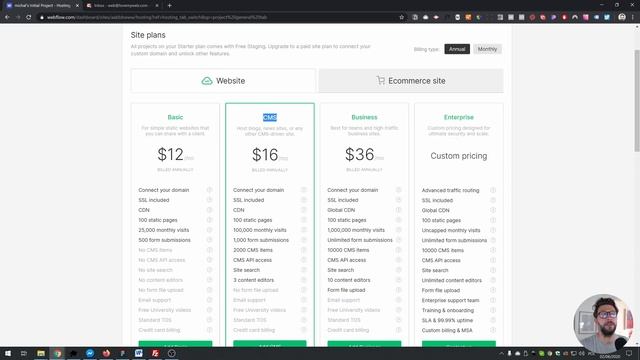Show info for Basic '100 static pages'

[x=209, y=220]
